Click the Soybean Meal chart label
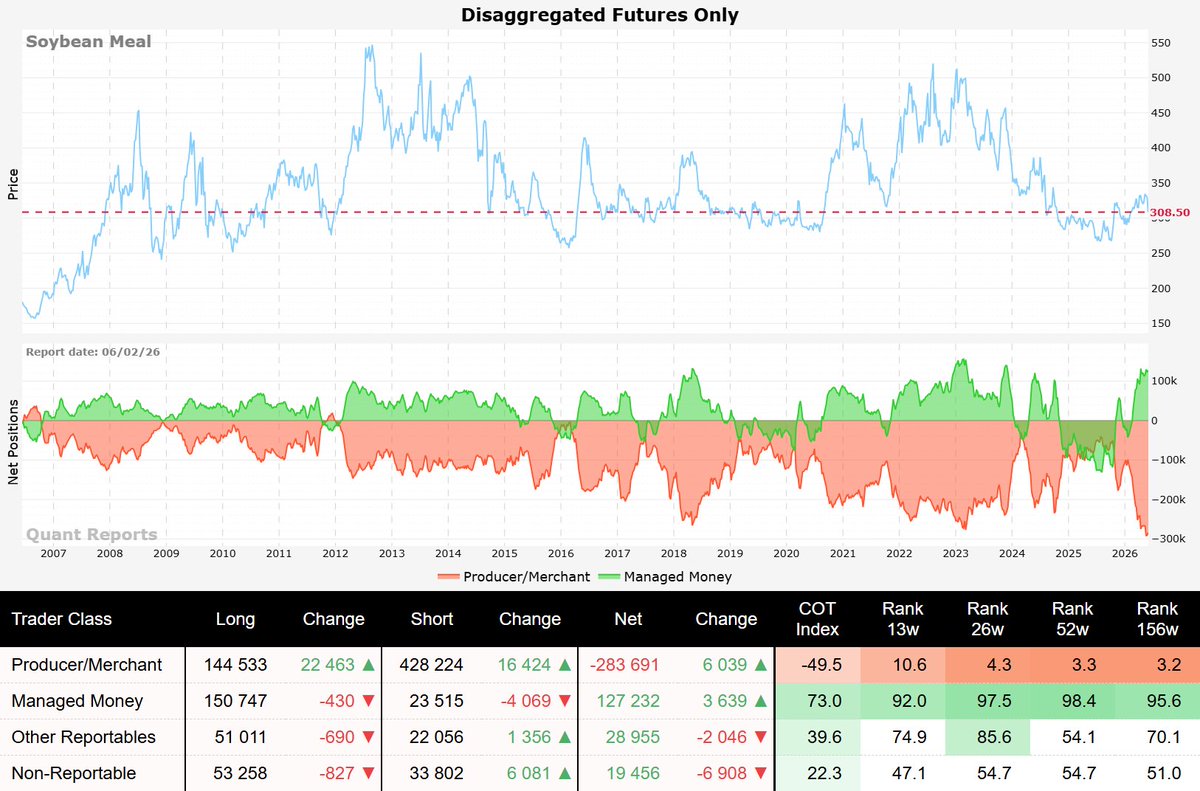Screen dimensions: 1200x791 (x=88, y=42)
